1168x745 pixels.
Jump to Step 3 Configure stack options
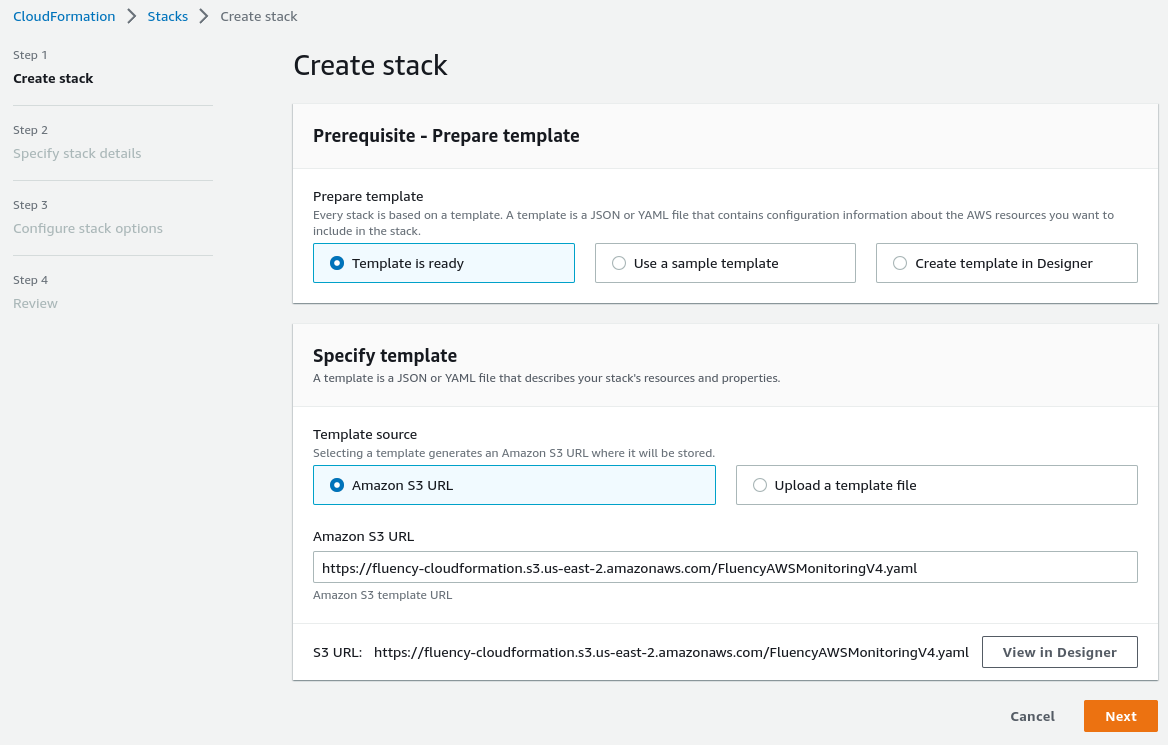88,229
